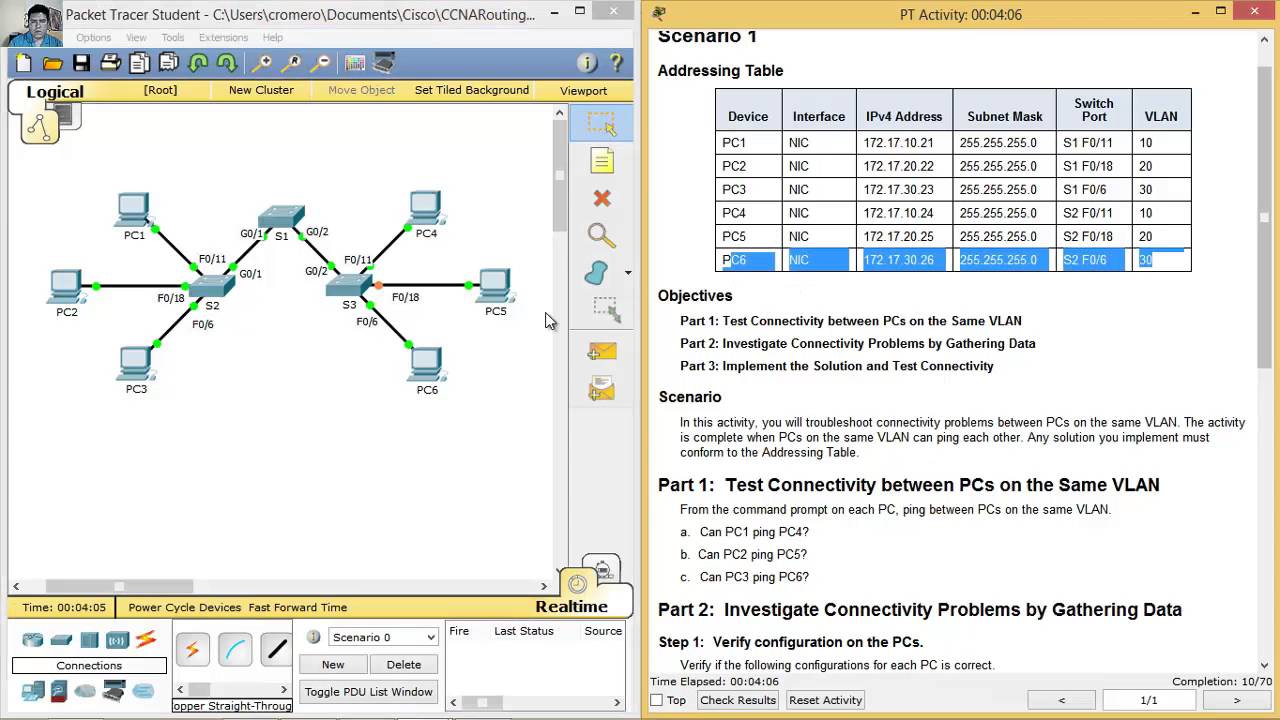This screenshot has width=1280, height=720.
Task: Open the Extensions menu
Action: tap(223, 38)
